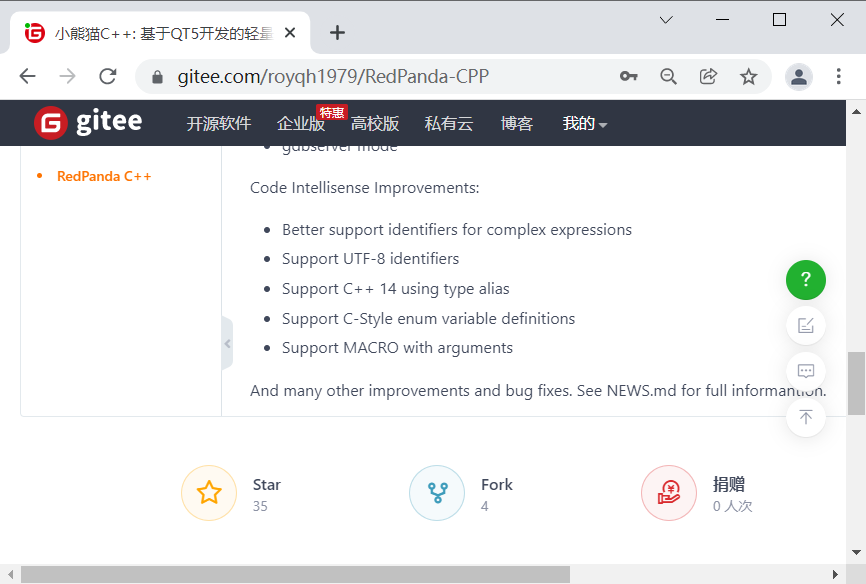Click the scroll up arrow of vertical scrollbar

[x=856, y=111]
